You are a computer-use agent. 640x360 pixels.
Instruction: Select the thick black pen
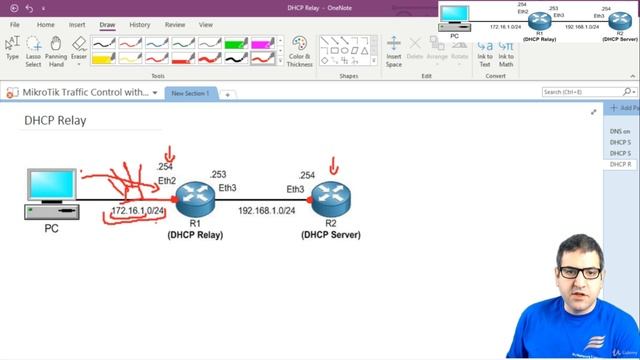(x=236, y=58)
